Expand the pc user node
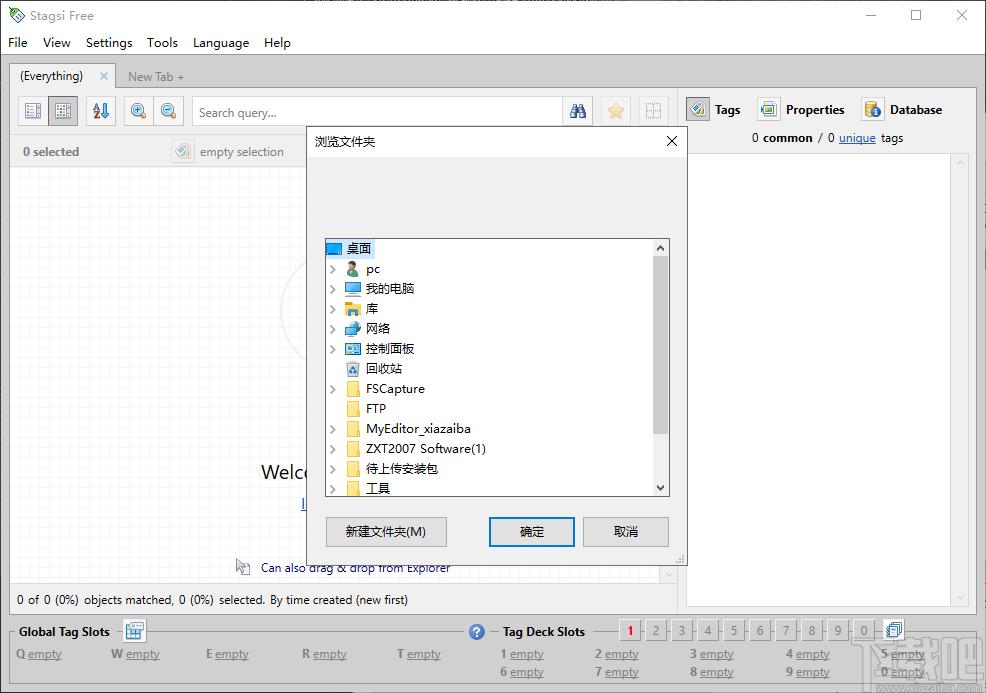The height and width of the screenshot is (693, 986). [333, 269]
